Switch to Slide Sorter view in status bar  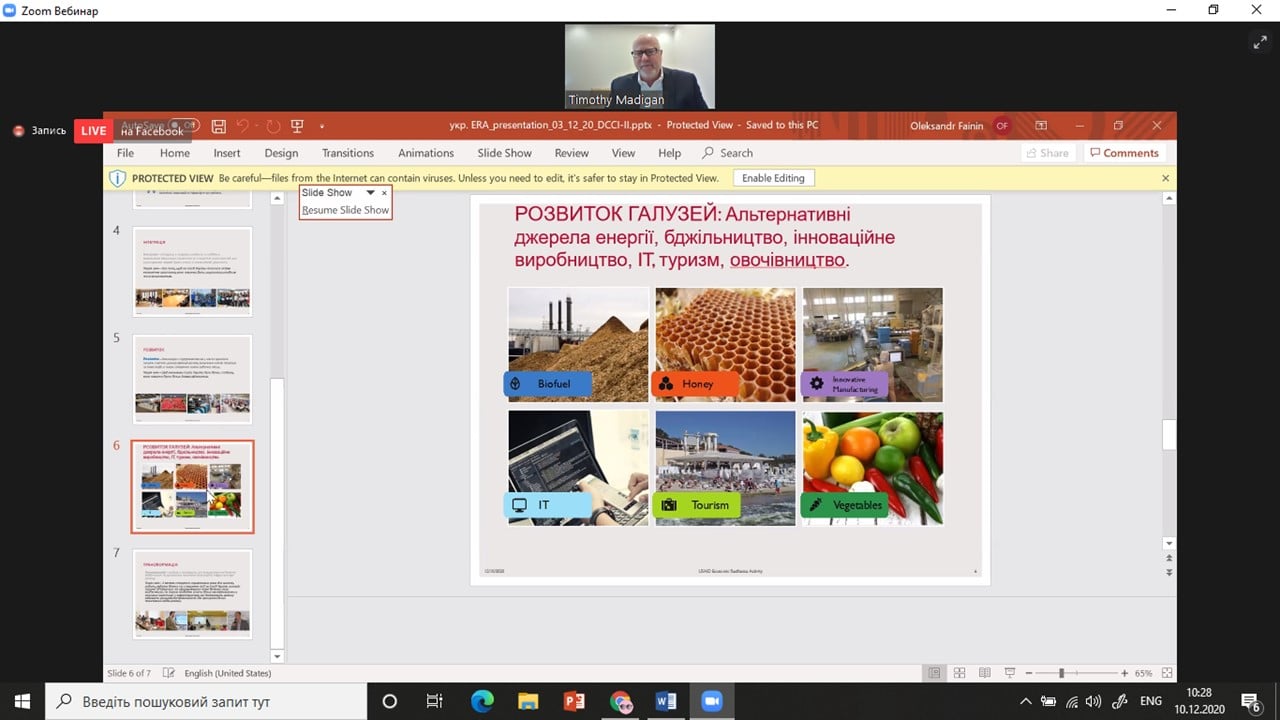(x=959, y=673)
